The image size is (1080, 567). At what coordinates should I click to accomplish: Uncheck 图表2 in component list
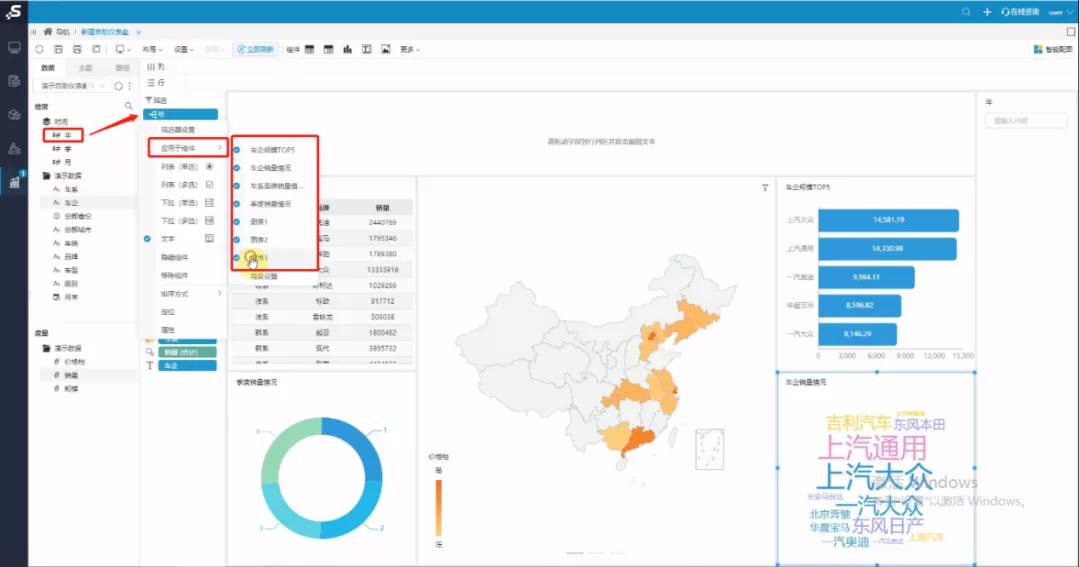[x=237, y=240]
